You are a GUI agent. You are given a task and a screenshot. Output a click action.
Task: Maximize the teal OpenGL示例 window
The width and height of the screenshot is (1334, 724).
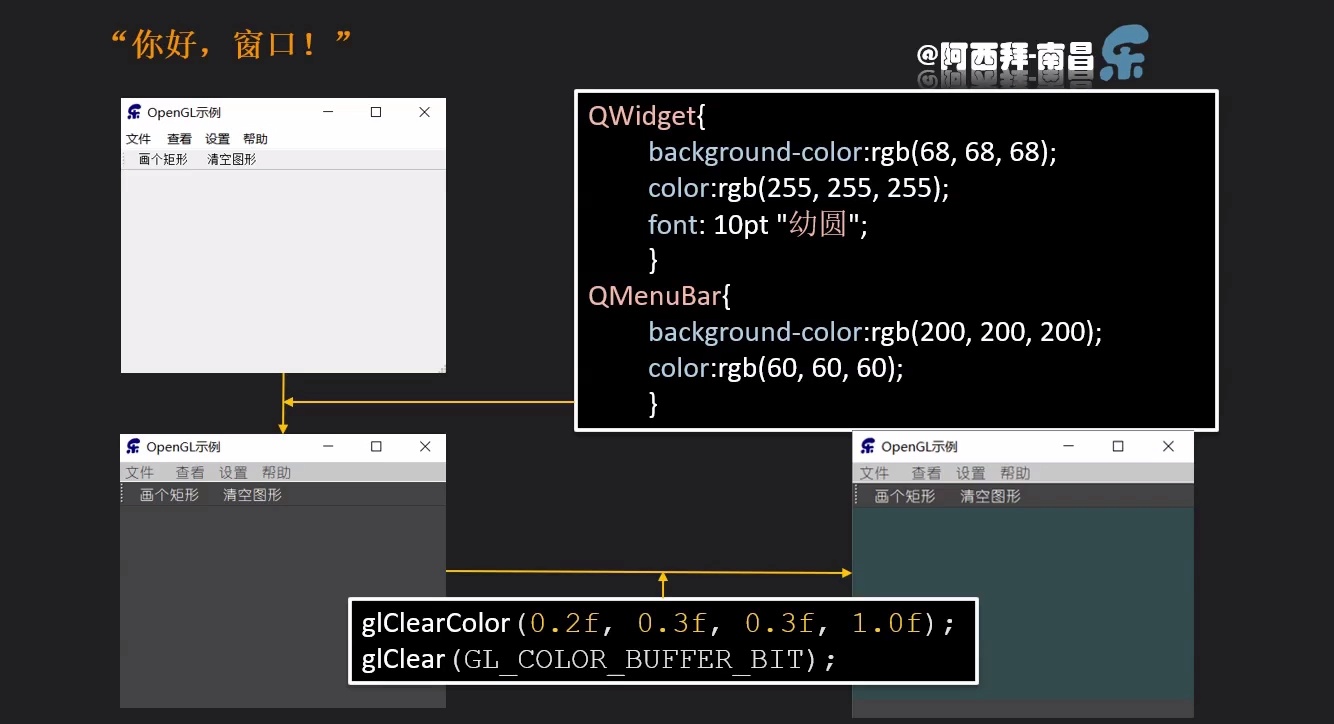[x=1118, y=446]
